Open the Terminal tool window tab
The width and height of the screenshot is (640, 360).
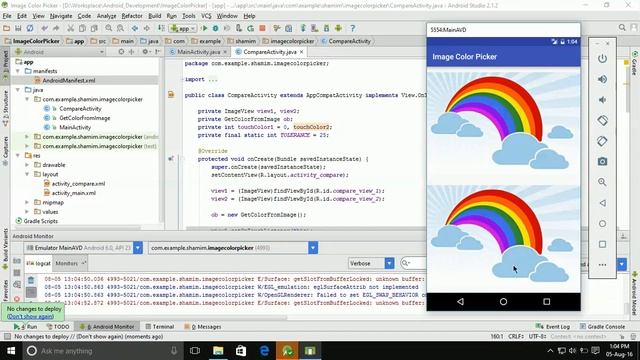pos(160,327)
